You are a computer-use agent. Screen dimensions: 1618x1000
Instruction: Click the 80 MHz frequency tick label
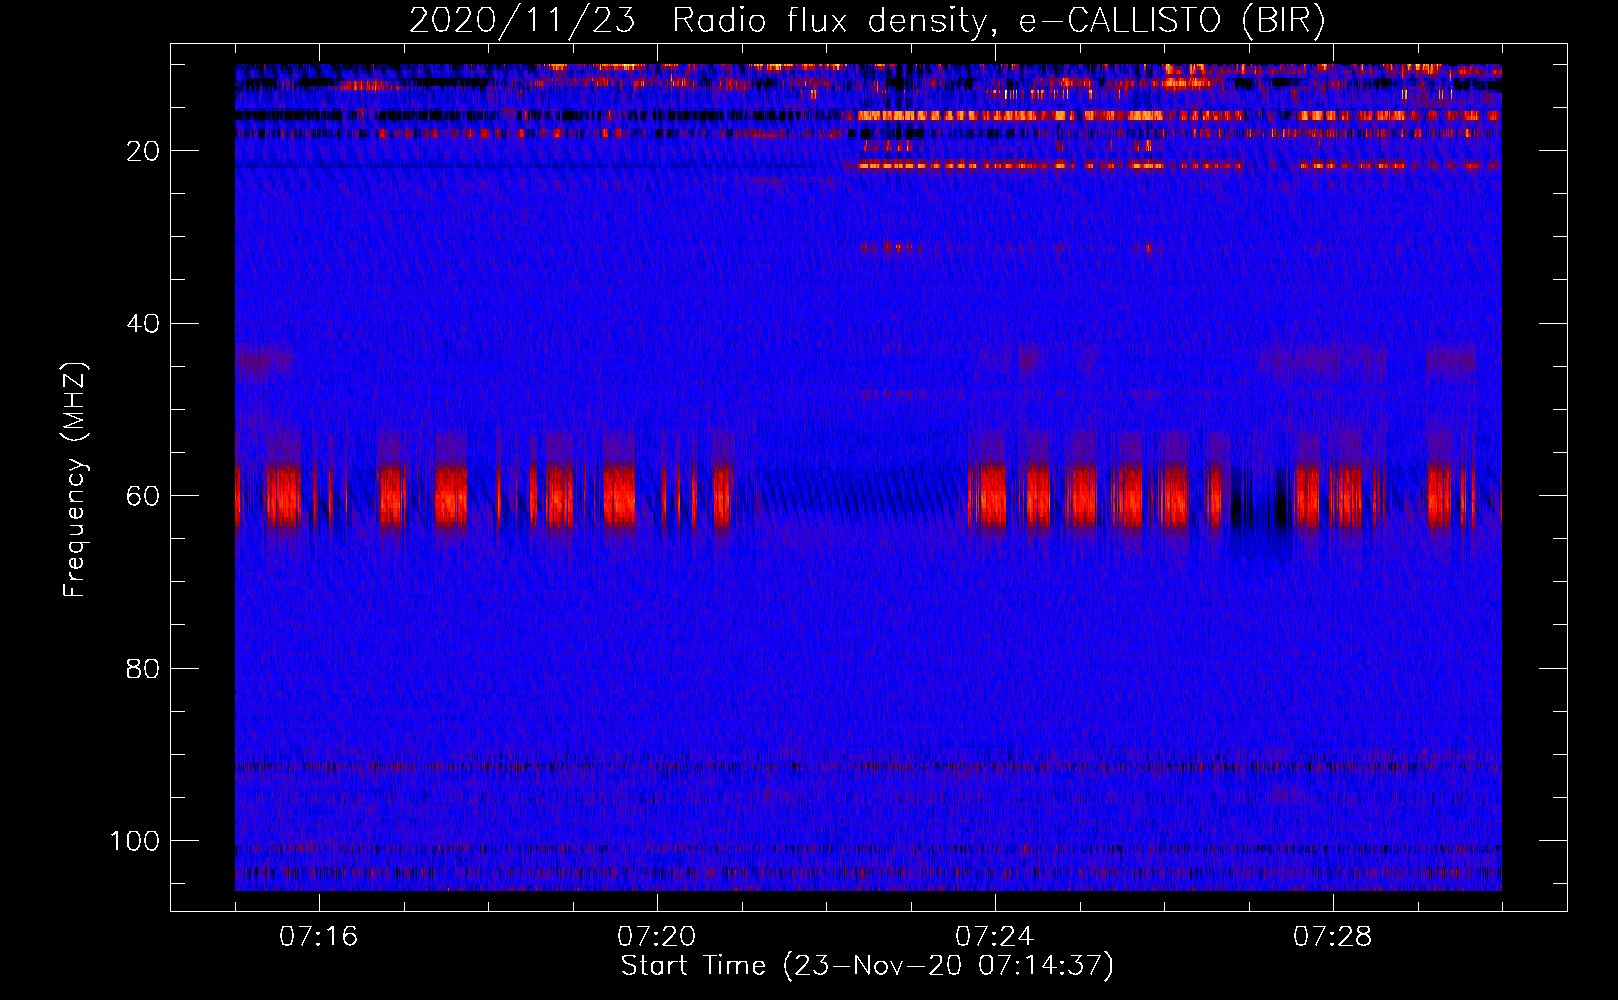point(143,668)
